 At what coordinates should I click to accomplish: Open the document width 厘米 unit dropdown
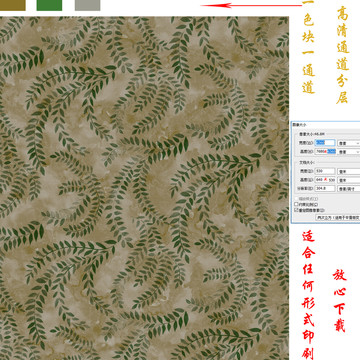[349, 172]
